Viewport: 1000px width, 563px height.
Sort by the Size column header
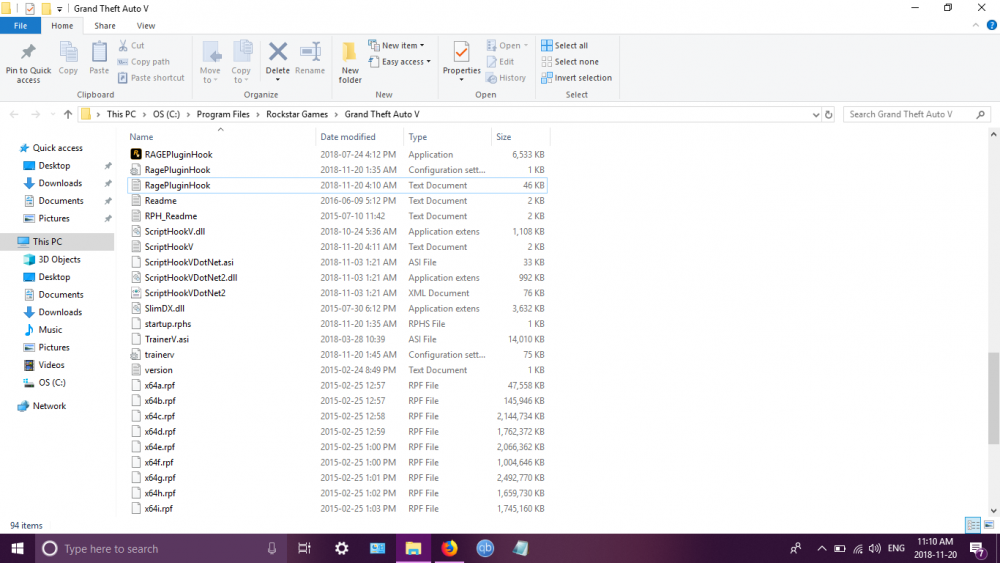coord(503,137)
